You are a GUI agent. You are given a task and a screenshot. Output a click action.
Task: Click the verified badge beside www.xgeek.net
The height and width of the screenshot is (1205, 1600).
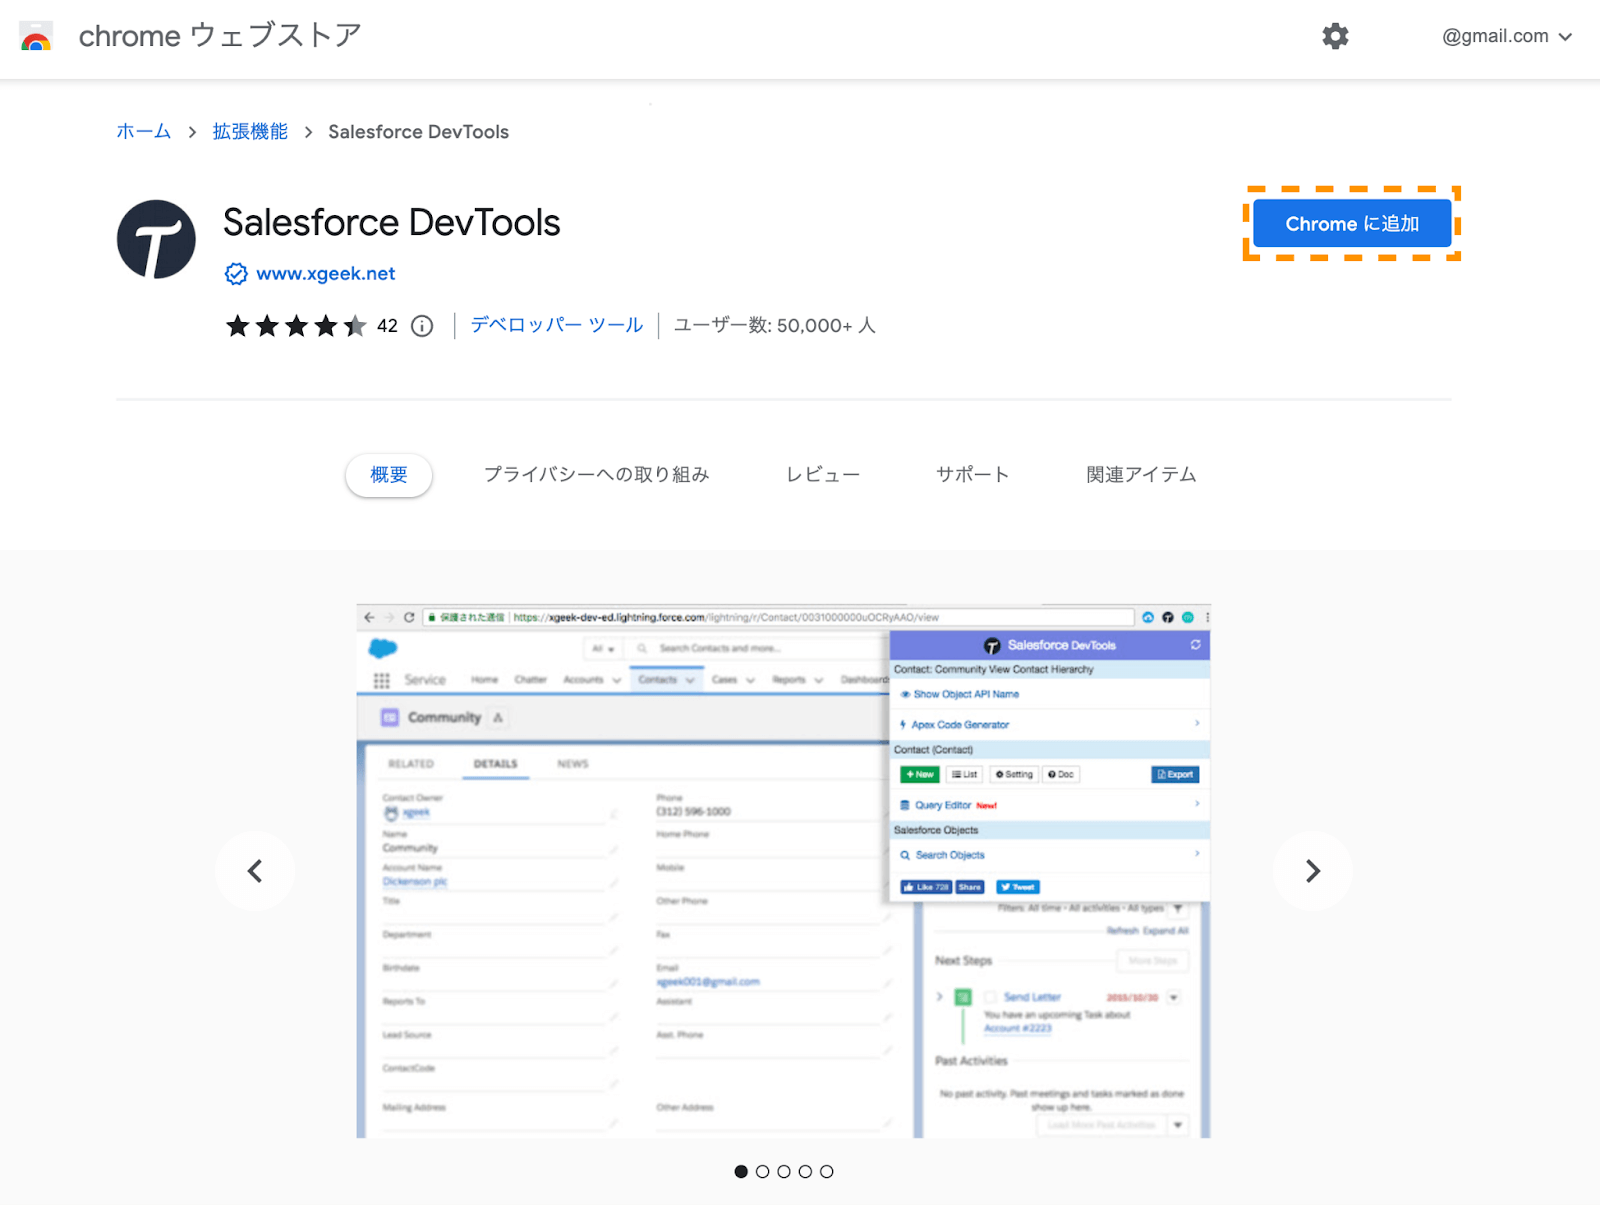tap(235, 273)
